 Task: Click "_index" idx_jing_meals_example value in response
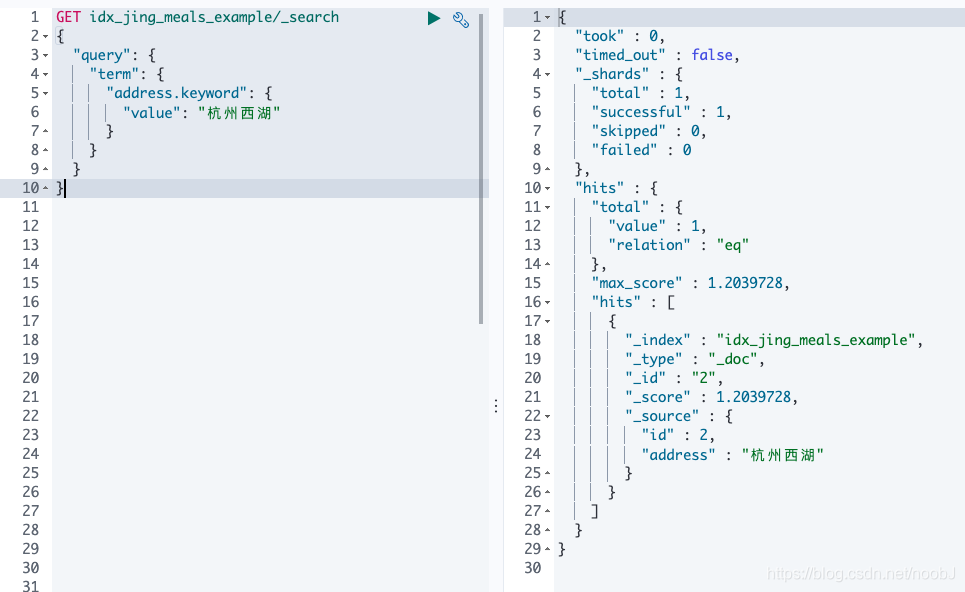[x=816, y=340]
